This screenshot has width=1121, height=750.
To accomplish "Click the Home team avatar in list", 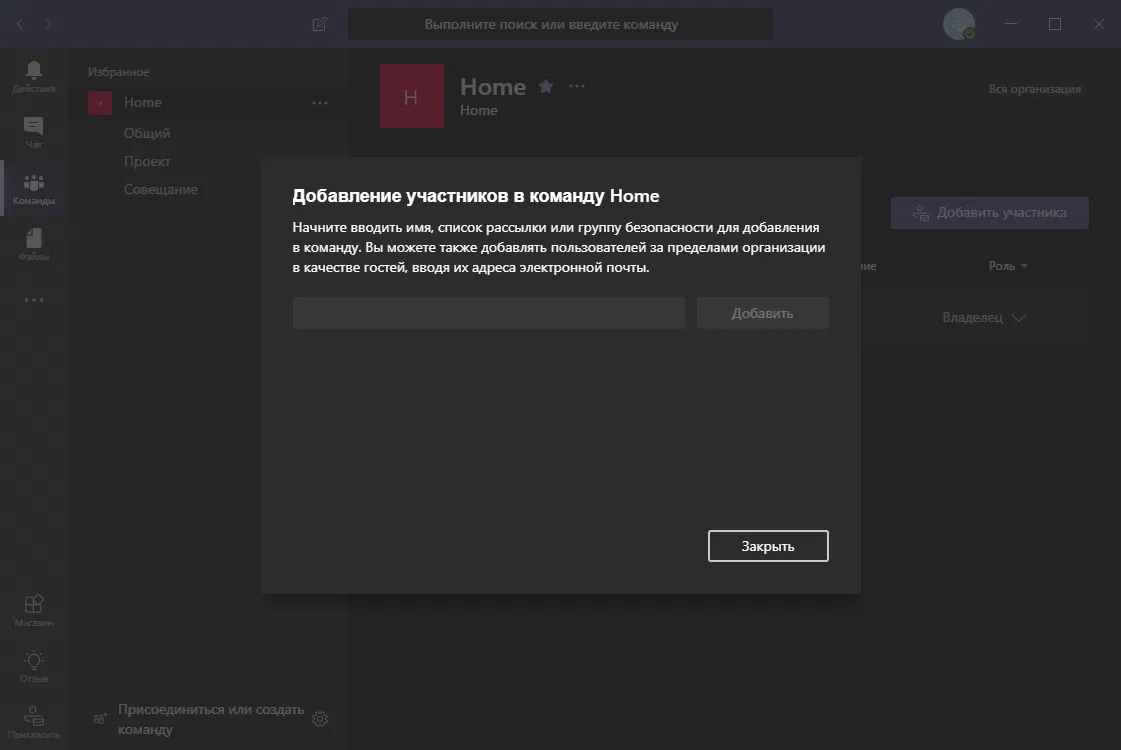I will coord(100,103).
